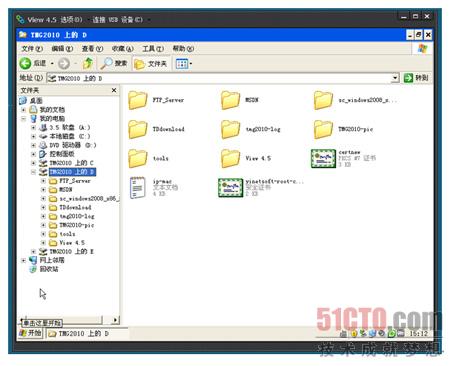Open the Views layout dropdown
Viewport: 450px width, 366px height.
184,64
